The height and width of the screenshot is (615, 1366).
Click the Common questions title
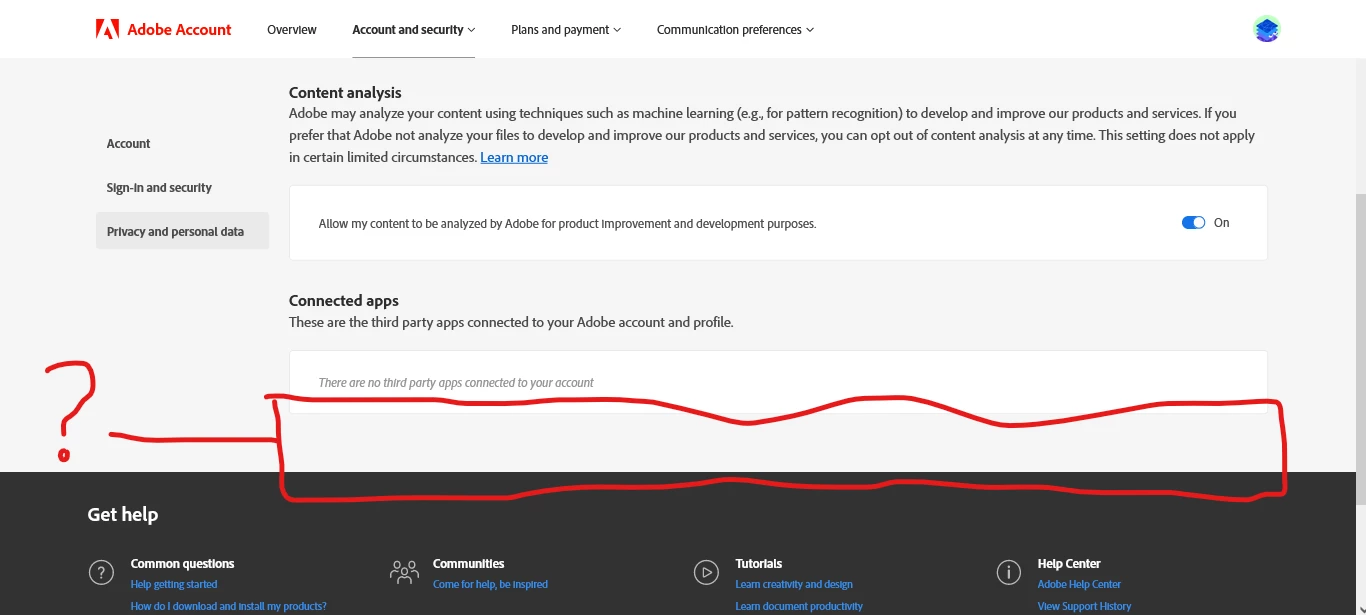(183, 564)
